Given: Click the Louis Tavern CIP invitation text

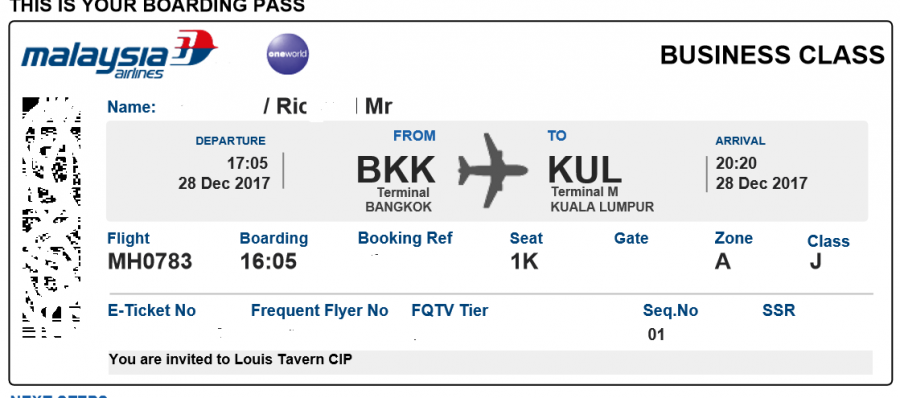Looking at the screenshot, I should pos(231,360).
